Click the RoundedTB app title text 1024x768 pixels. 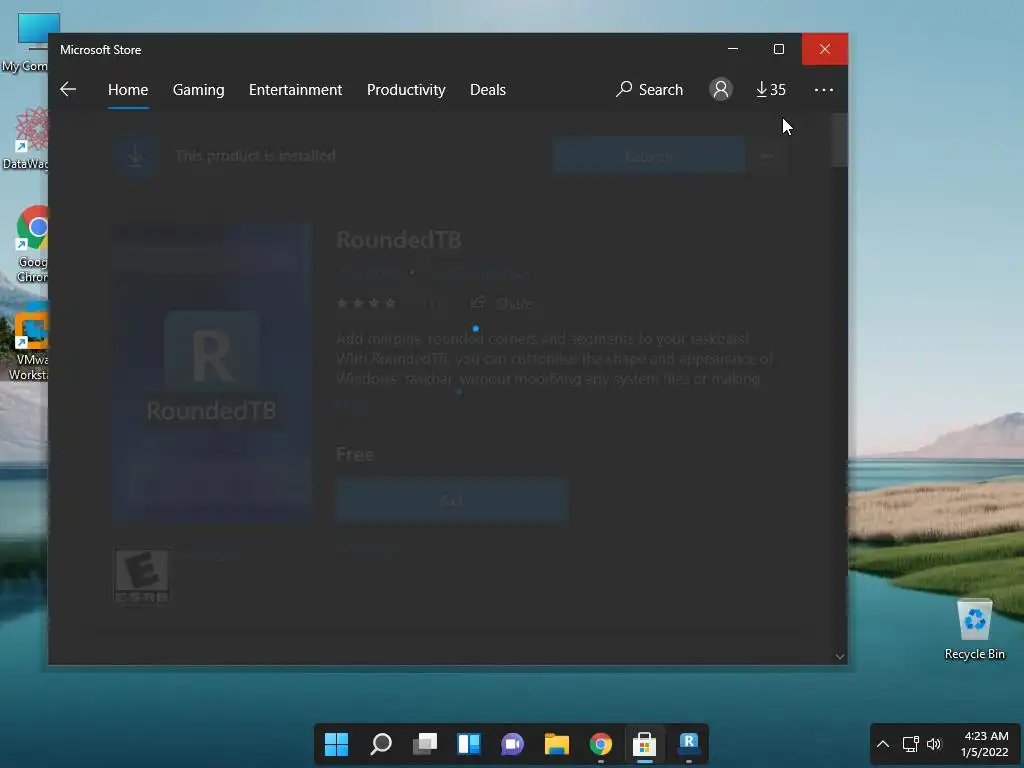398,240
